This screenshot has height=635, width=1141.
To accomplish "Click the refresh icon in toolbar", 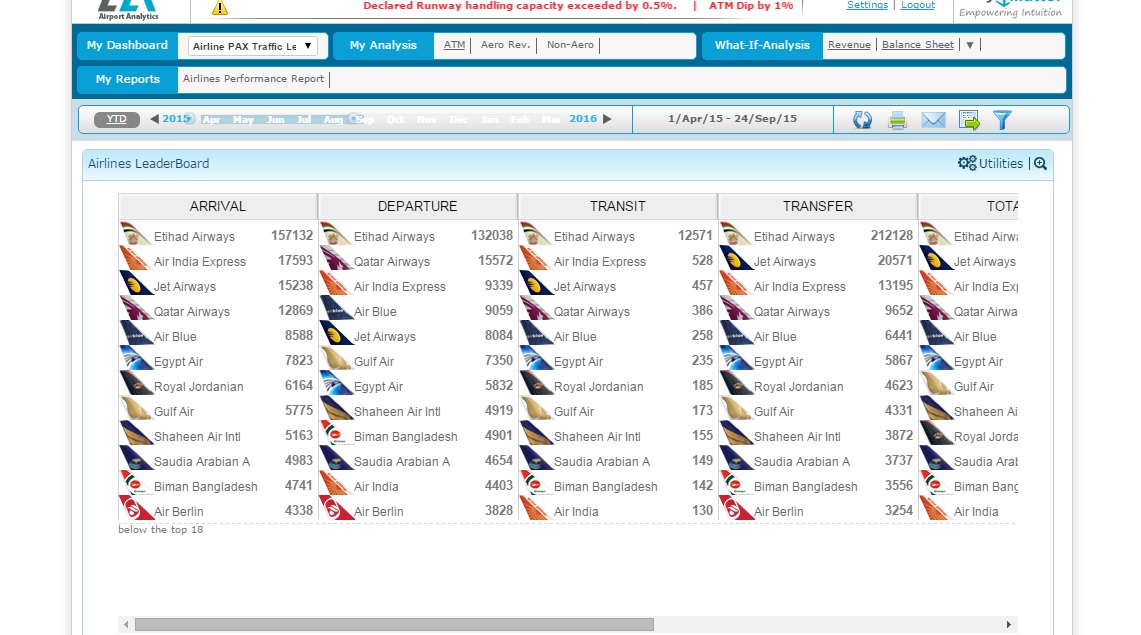I will (x=862, y=120).
